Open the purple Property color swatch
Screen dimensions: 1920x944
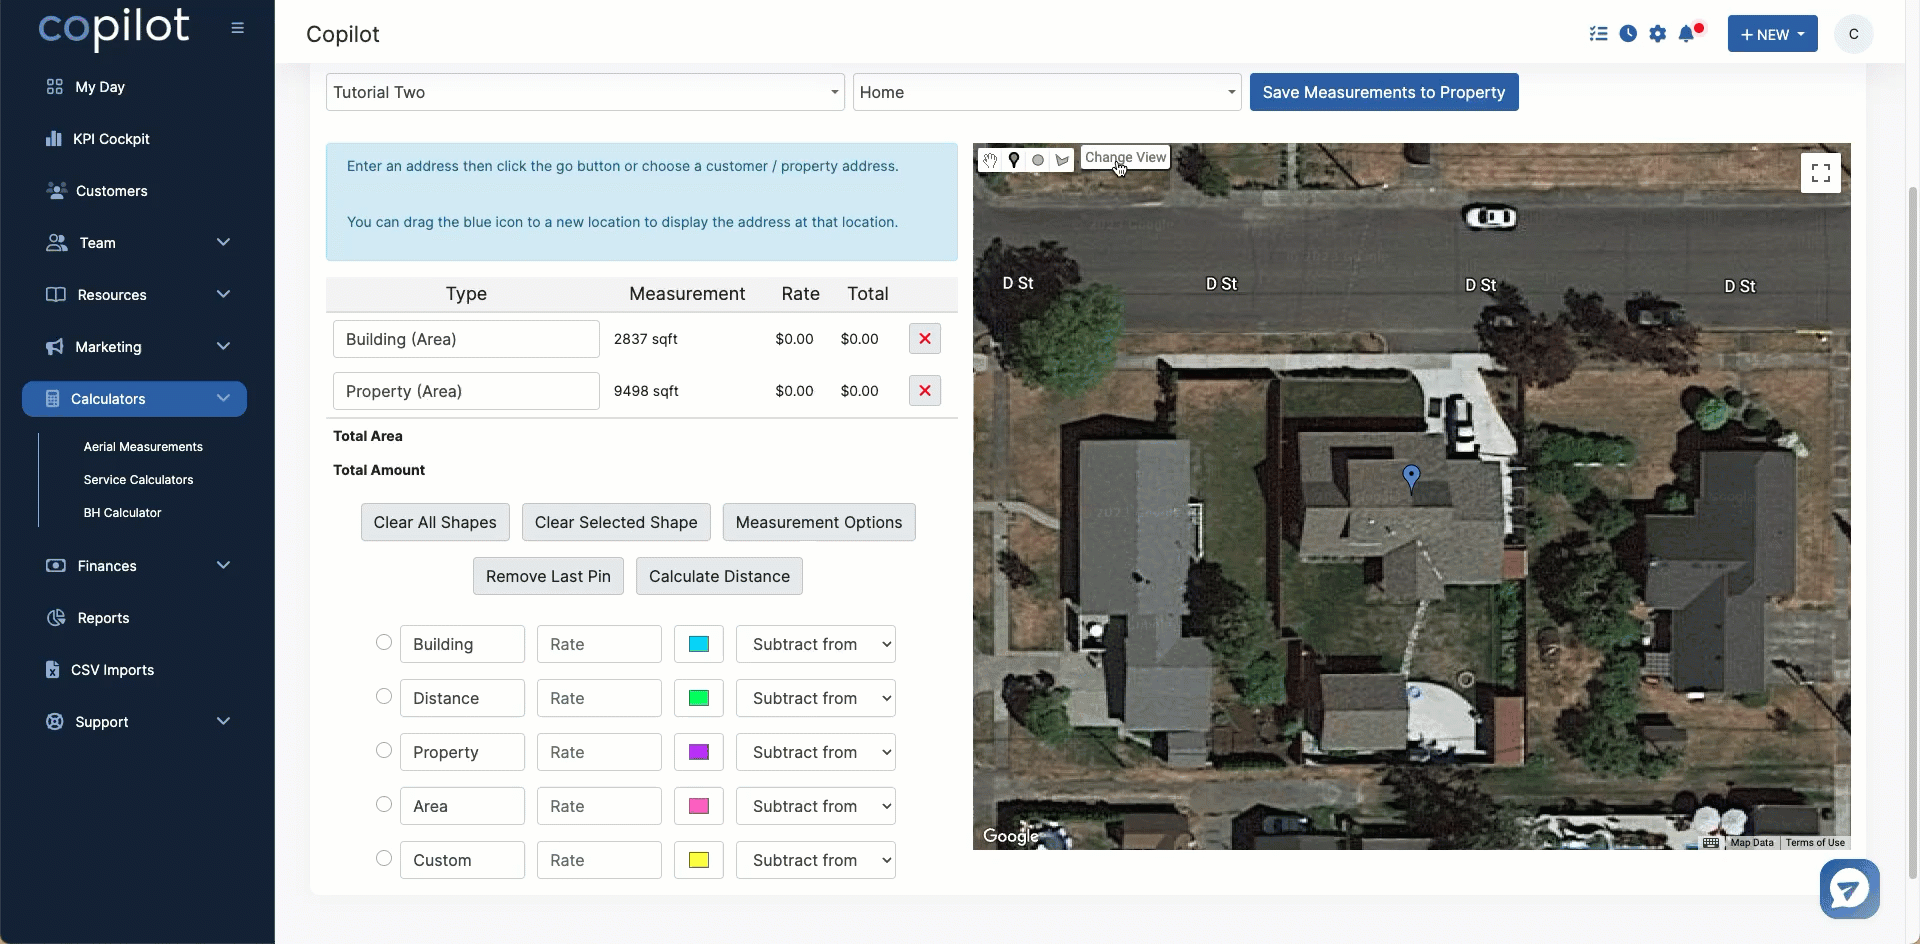pos(699,752)
